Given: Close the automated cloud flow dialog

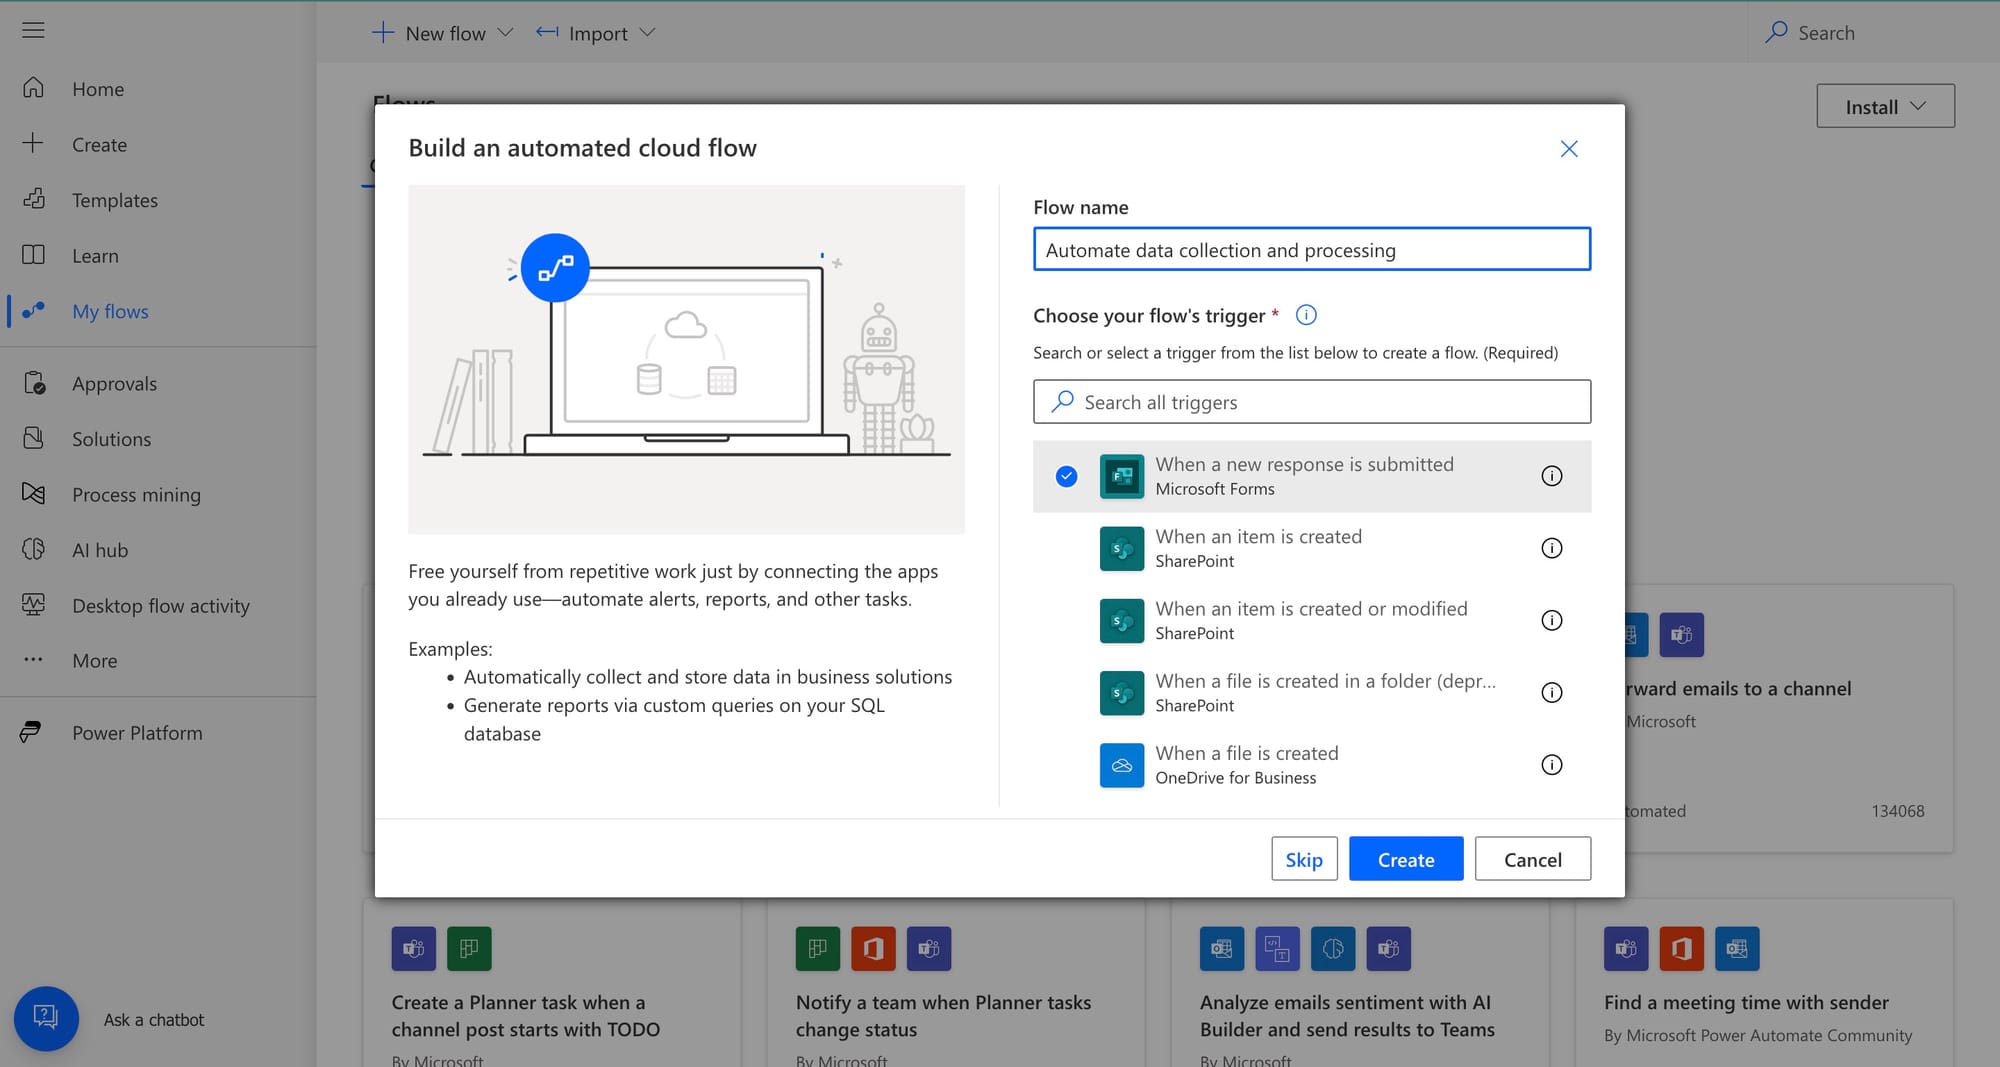Looking at the screenshot, I should tap(1569, 149).
